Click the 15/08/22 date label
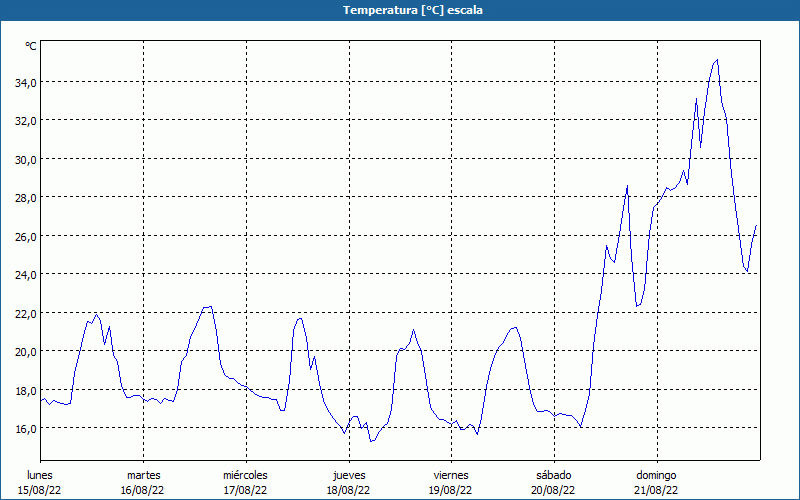This screenshot has width=800, height=500. [x=40, y=490]
